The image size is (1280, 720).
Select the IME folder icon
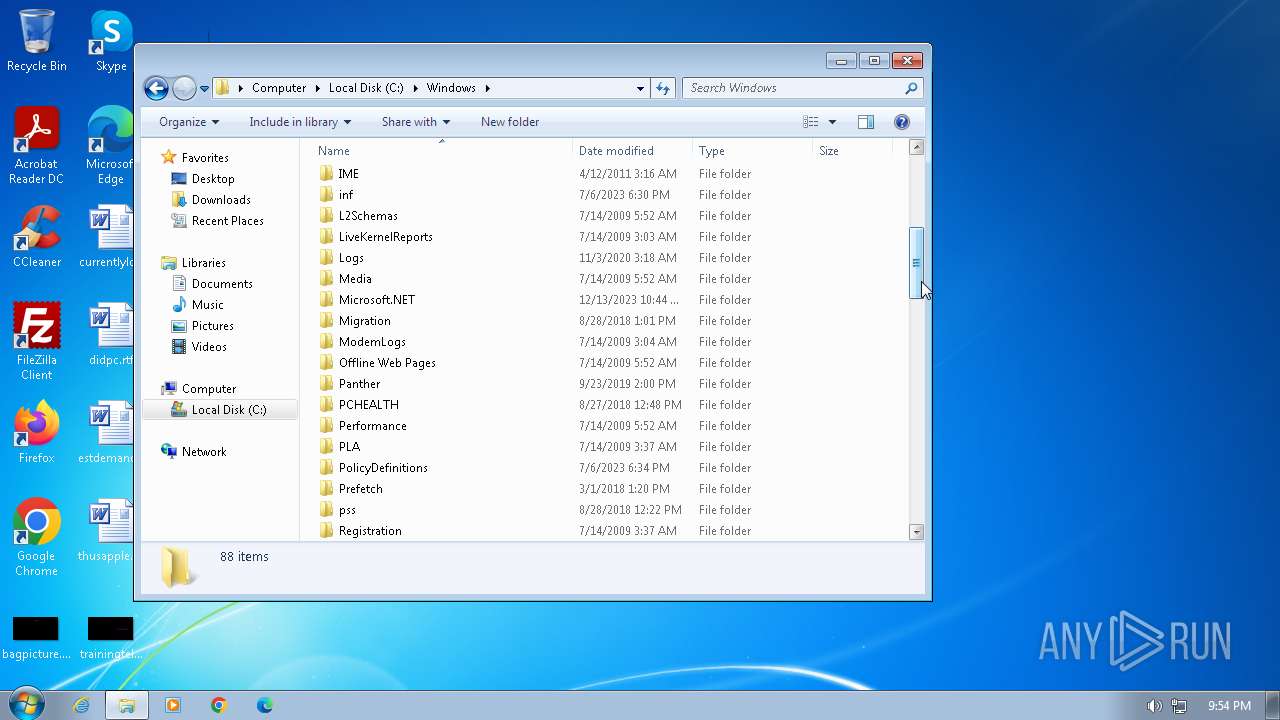click(x=326, y=174)
